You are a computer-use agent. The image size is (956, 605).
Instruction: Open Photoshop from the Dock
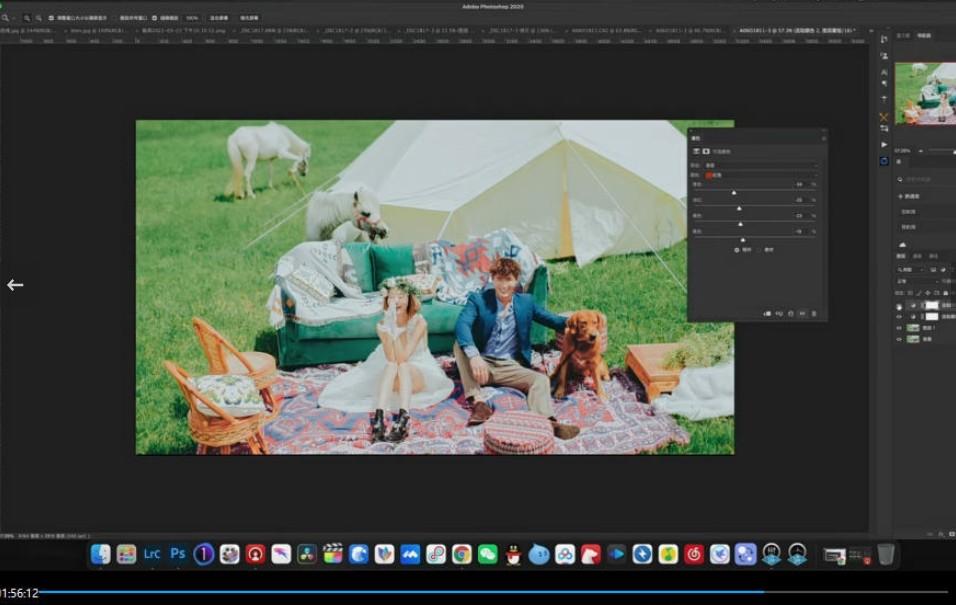coord(178,554)
